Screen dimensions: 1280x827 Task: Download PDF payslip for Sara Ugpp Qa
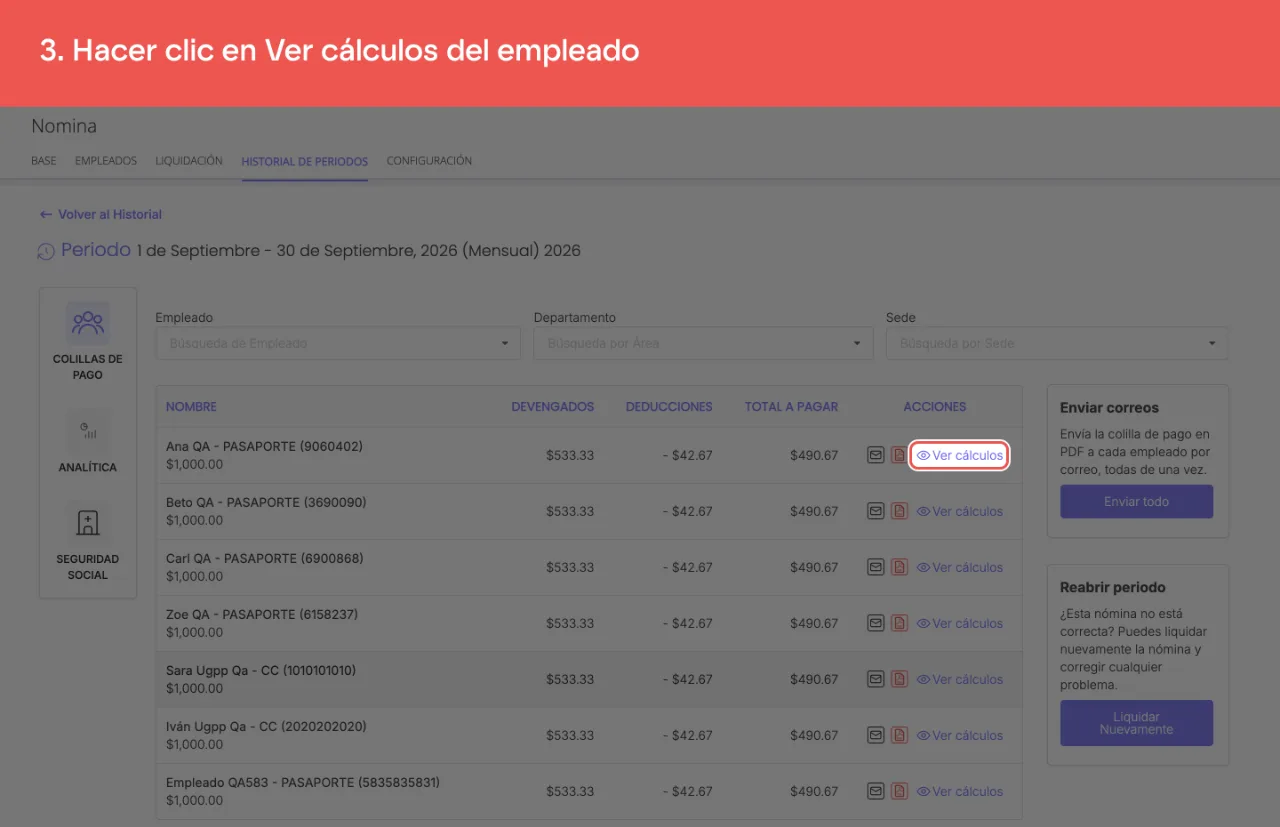[x=899, y=679]
